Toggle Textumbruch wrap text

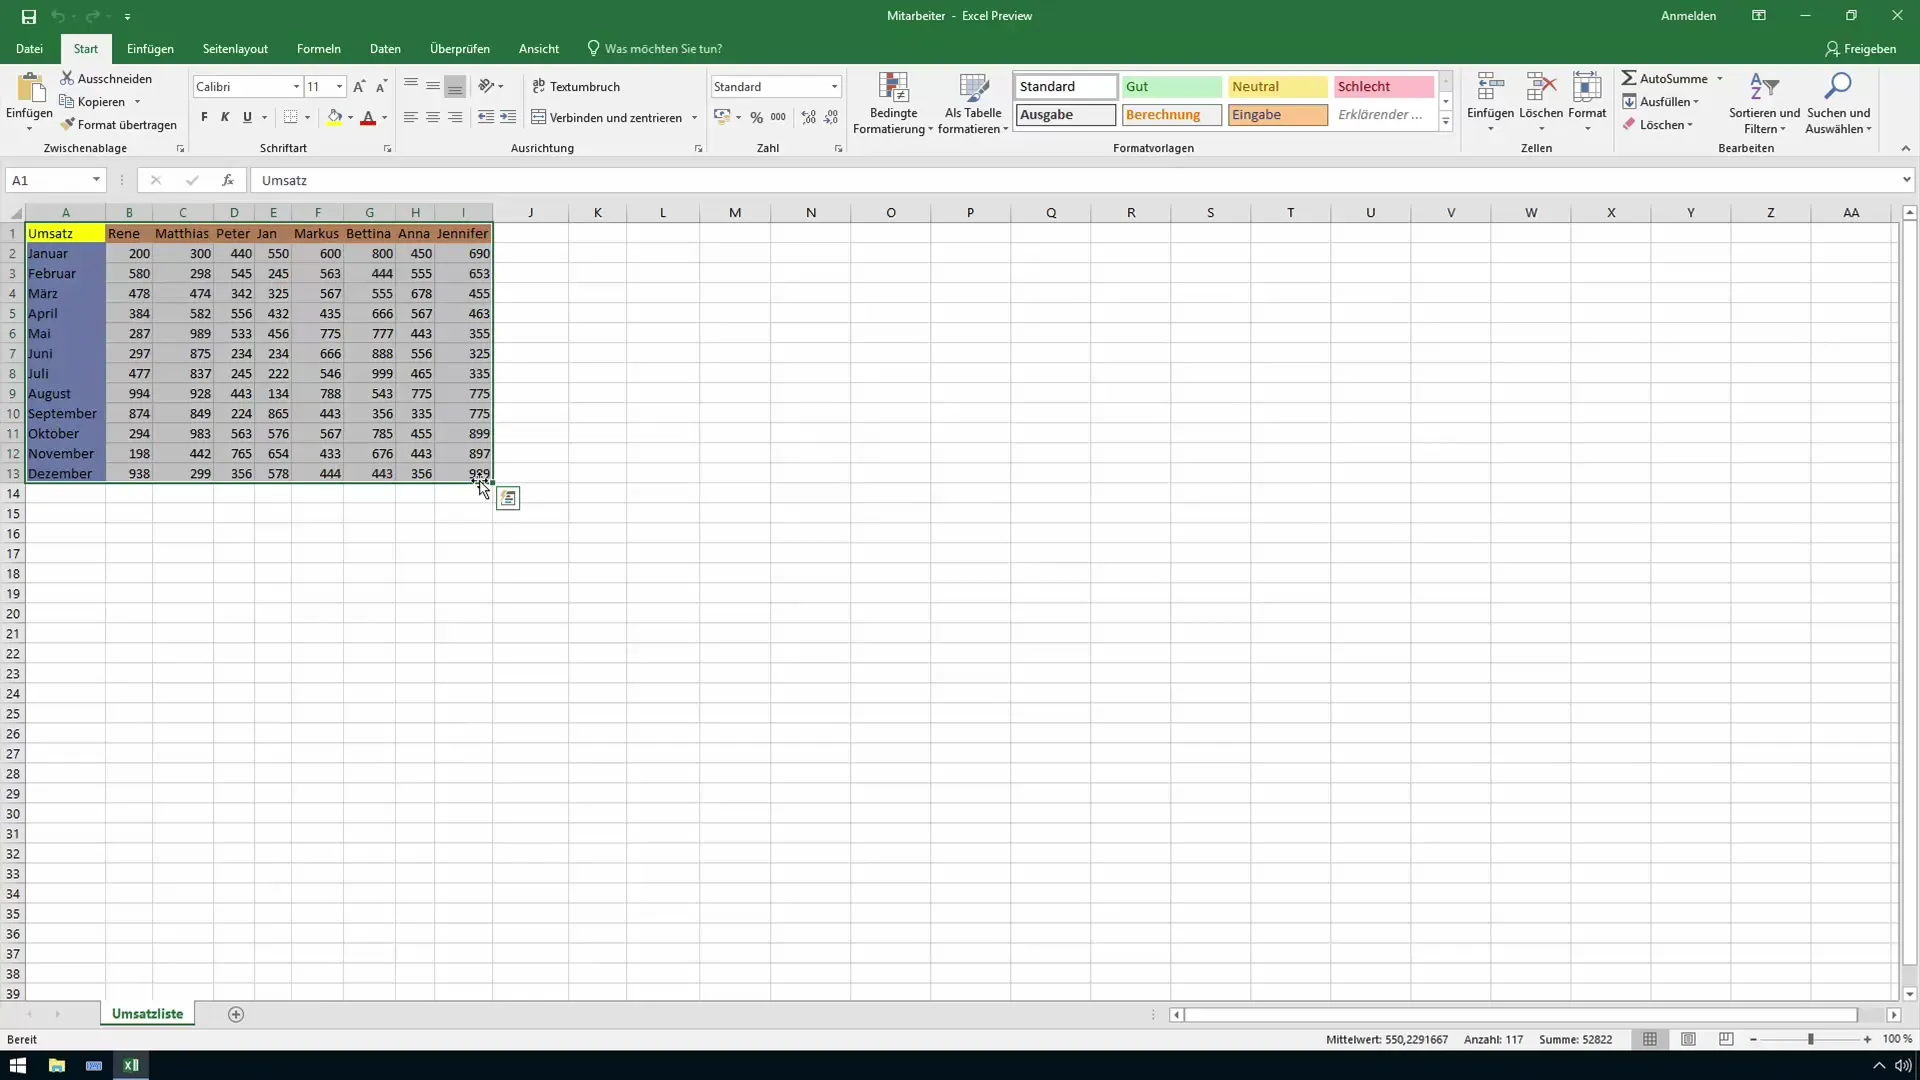(x=576, y=87)
